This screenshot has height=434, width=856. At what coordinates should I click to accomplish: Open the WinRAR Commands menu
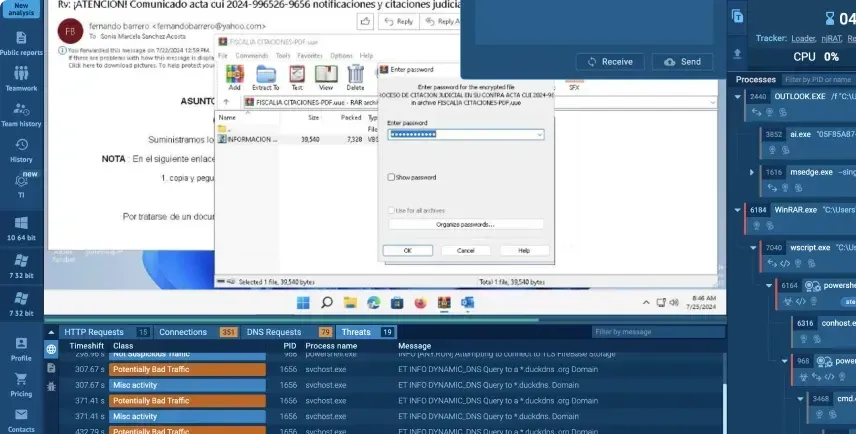pos(252,56)
